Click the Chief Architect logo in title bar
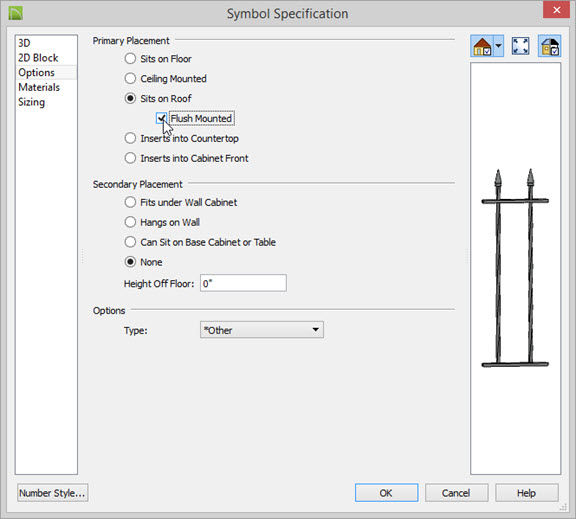This screenshot has width=576, height=519. (x=15, y=13)
